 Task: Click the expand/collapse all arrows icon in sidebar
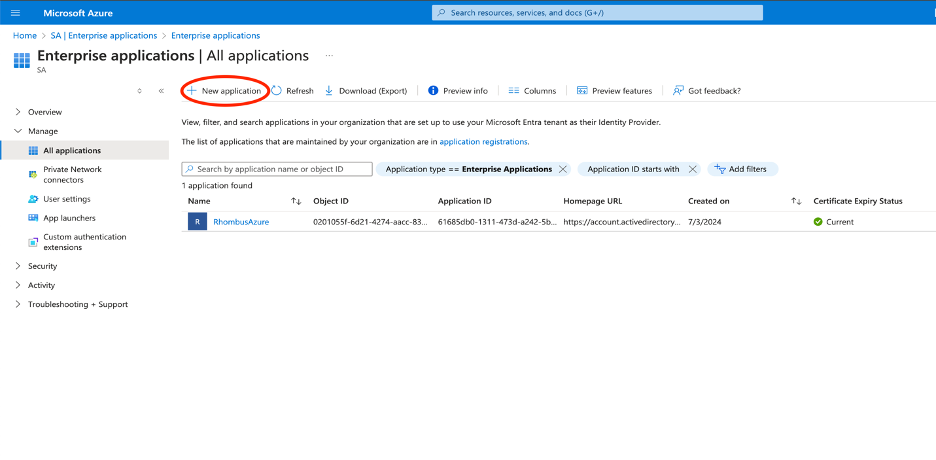coord(140,91)
